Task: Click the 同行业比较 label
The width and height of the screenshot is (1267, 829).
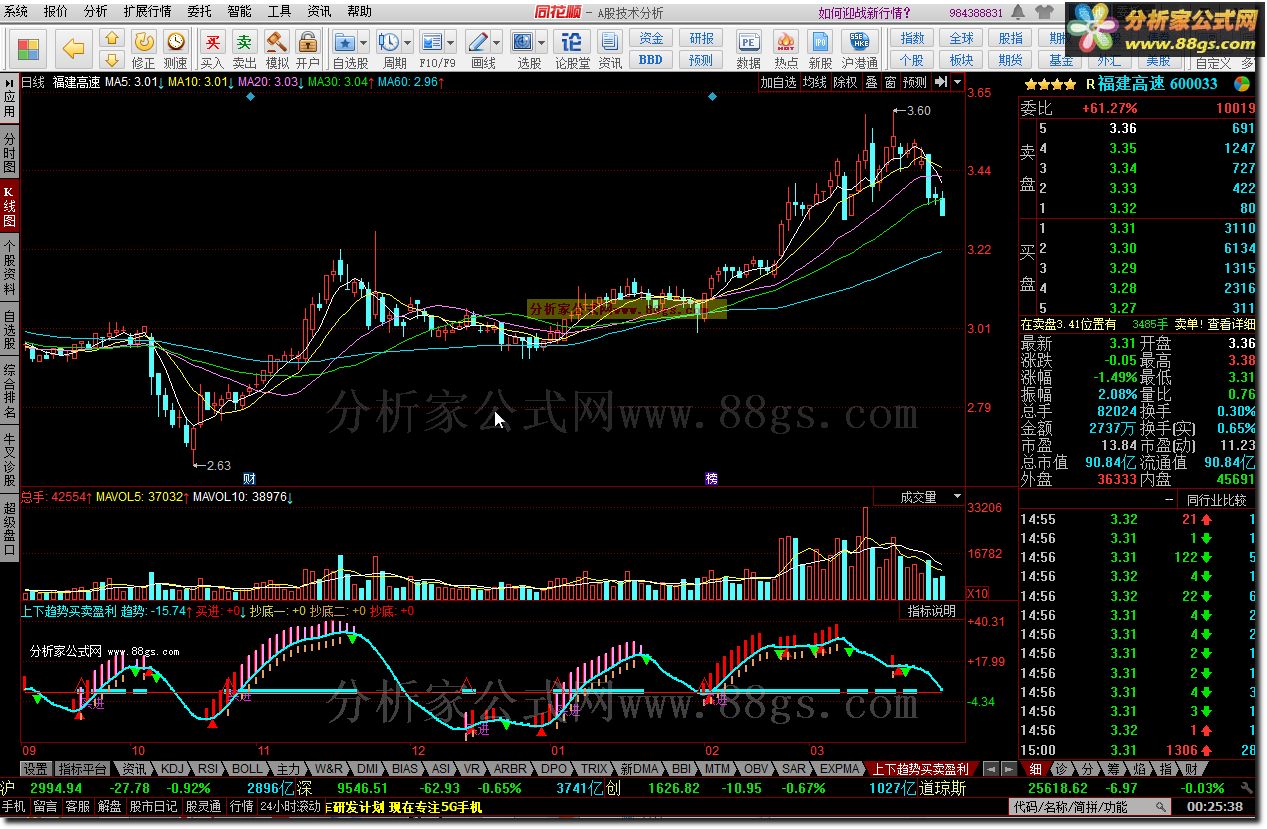Action: pos(1217,499)
